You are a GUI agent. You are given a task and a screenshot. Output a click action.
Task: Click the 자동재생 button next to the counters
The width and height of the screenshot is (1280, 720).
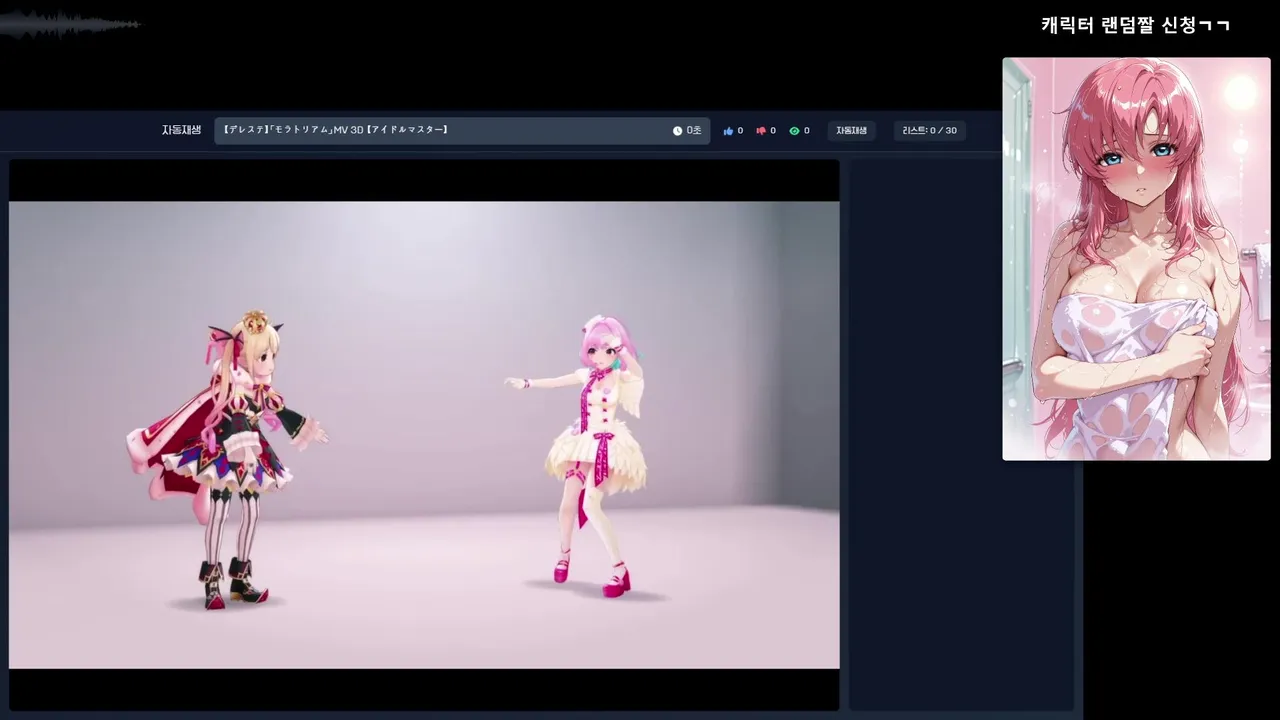(x=852, y=131)
